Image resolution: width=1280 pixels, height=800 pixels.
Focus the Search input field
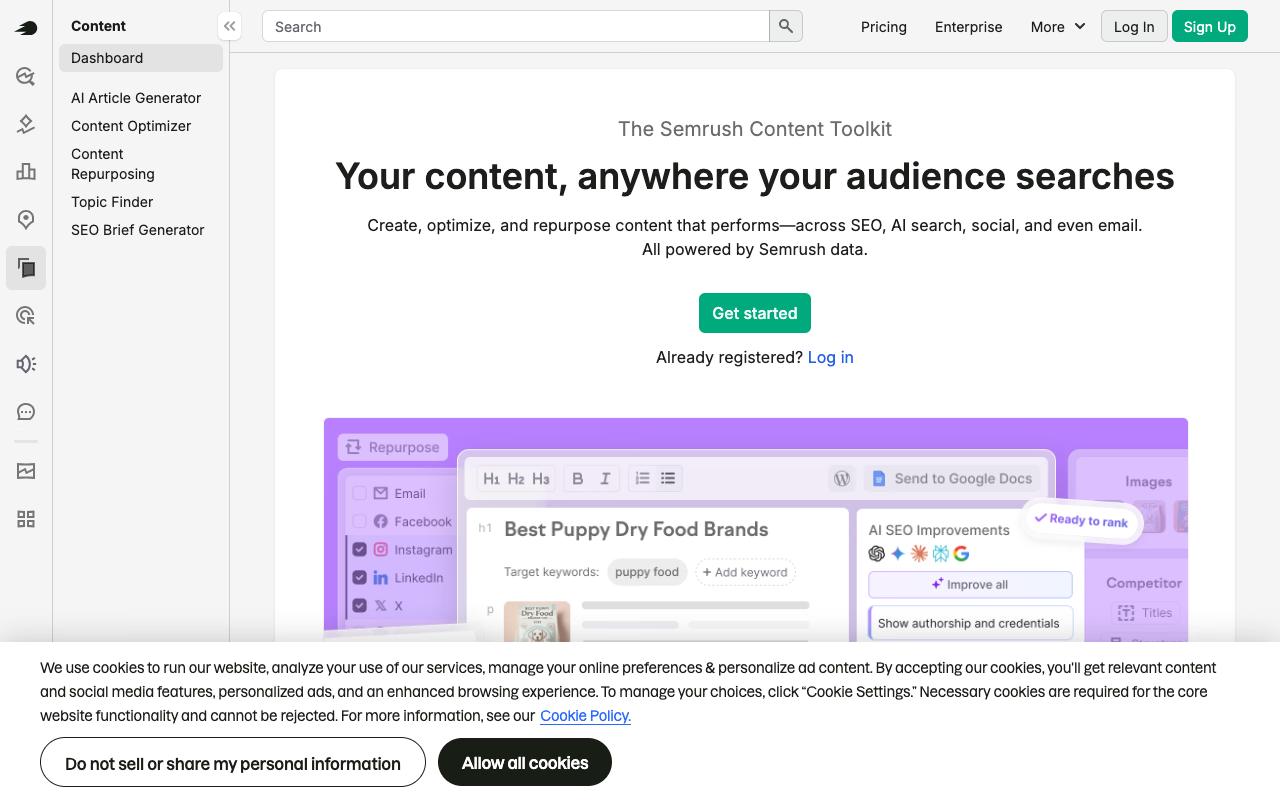[516, 26]
